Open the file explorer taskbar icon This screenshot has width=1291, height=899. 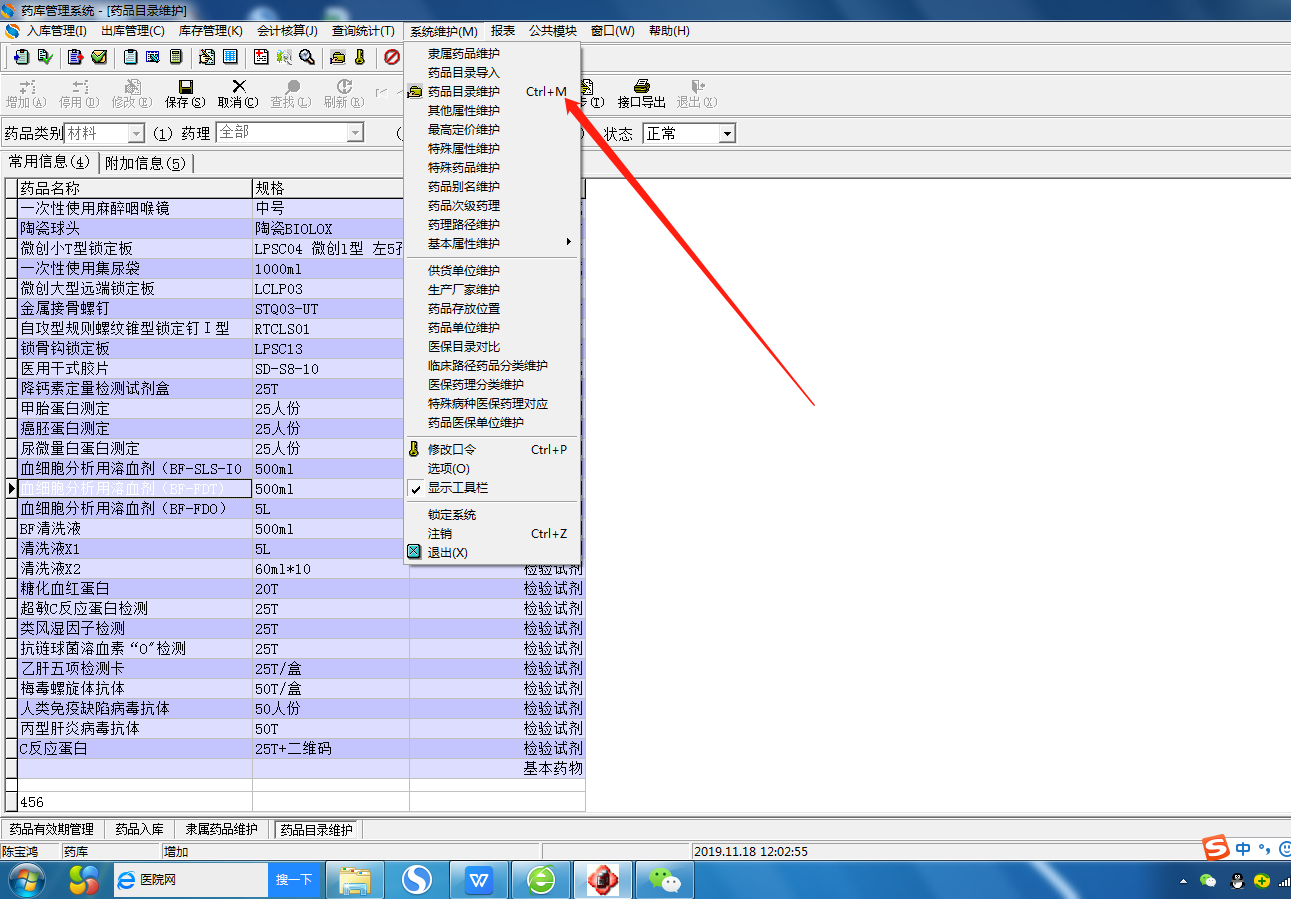tap(355, 879)
